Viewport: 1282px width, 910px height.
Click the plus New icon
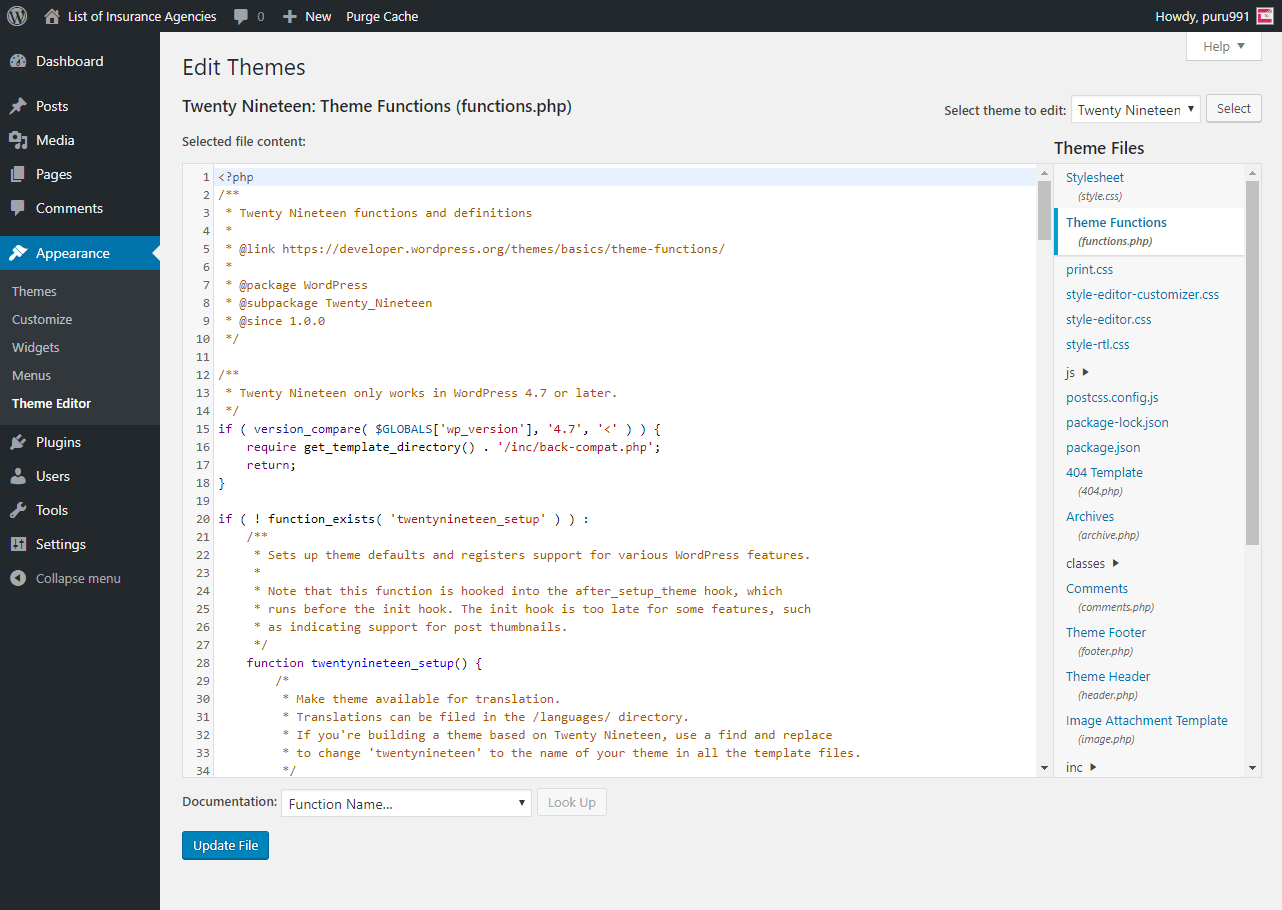click(290, 16)
